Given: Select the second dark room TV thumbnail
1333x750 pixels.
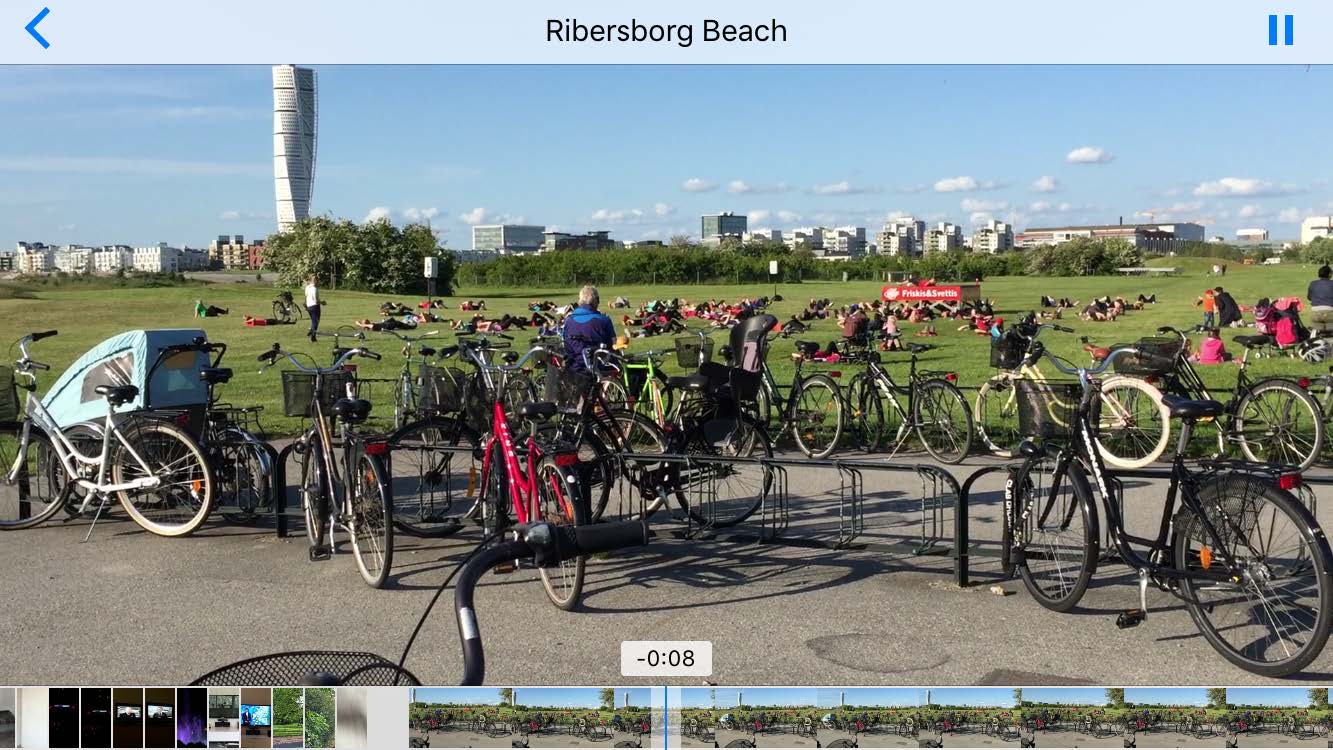Looking at the screenshot, I should click(x=159, y=718).
